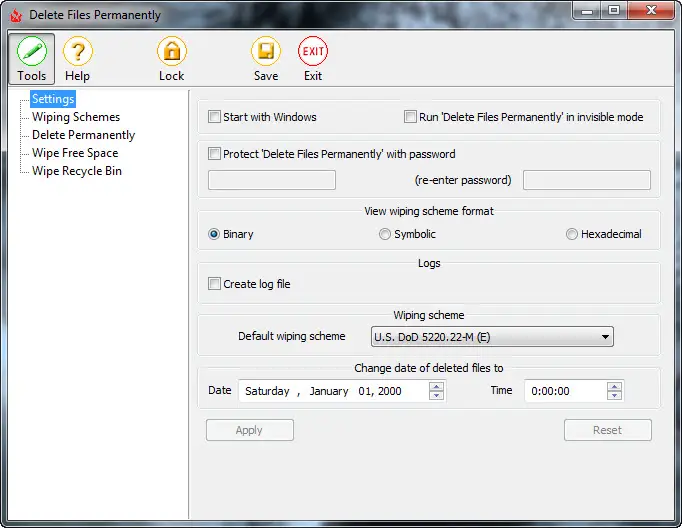
Task: Click the Save floppy disk icon
Action: click(x=266, y=51)
